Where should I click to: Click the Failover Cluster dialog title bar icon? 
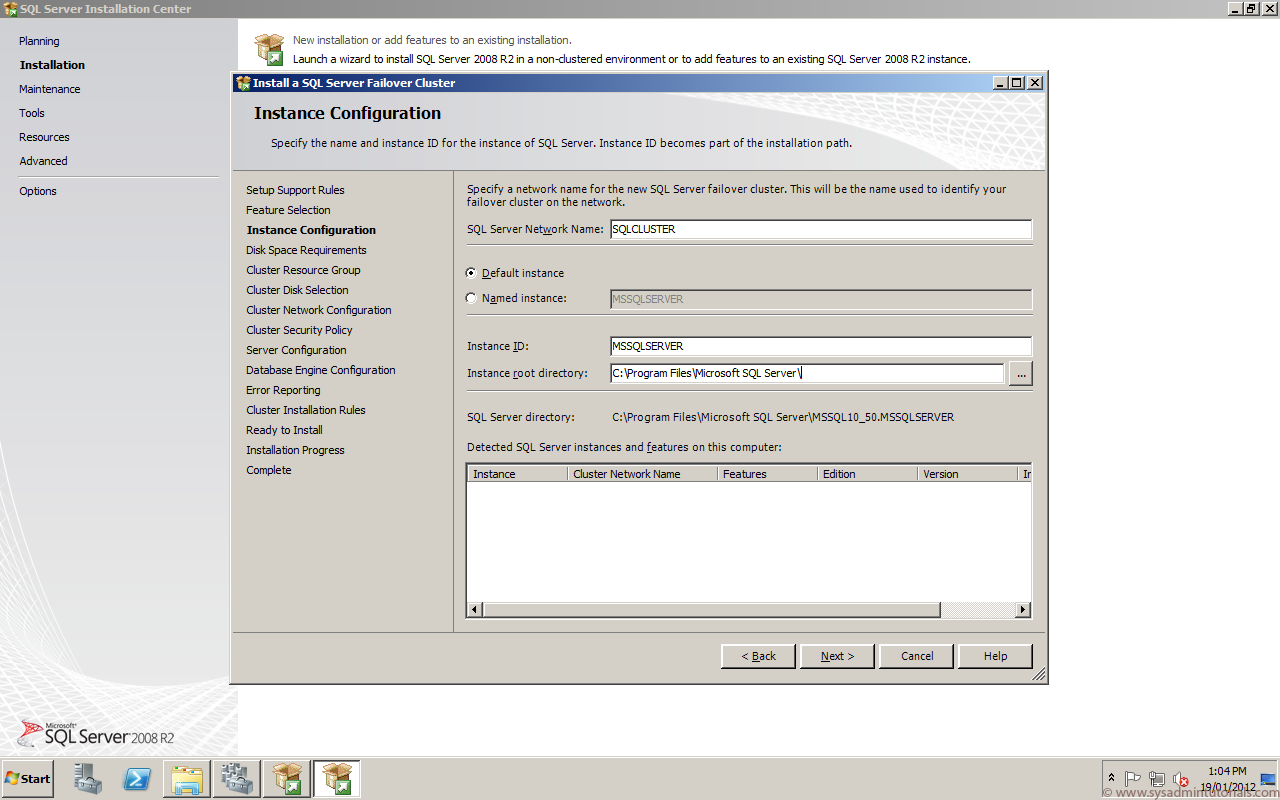coord(243,83)
